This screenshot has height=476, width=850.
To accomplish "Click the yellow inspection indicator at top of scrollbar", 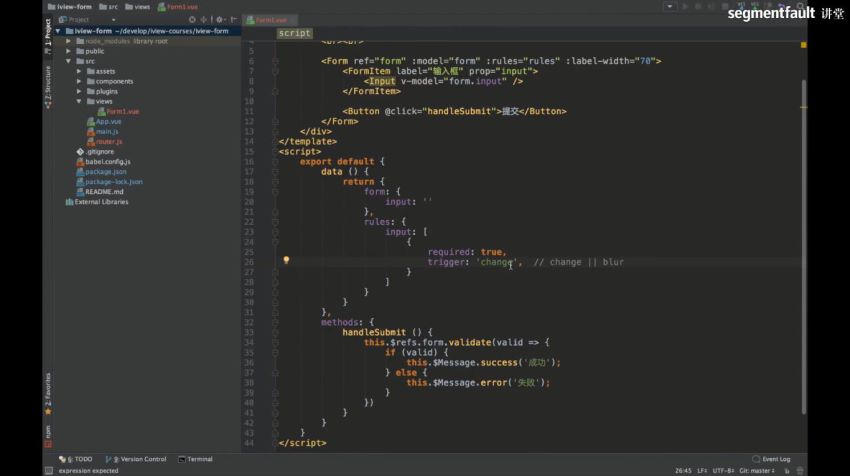I will point(803,45).
